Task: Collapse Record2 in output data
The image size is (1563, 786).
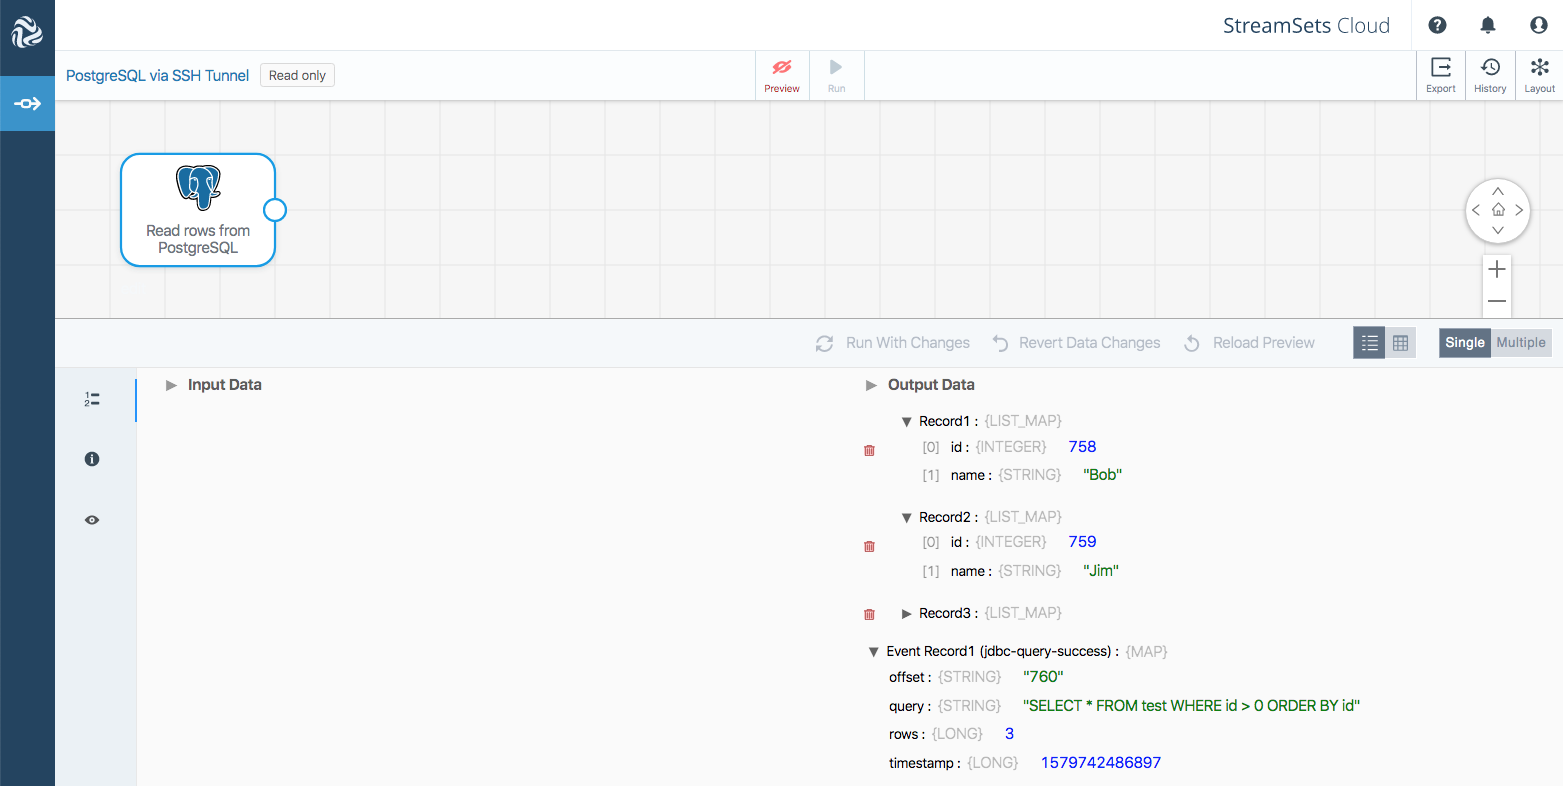Action: [907, 518]
